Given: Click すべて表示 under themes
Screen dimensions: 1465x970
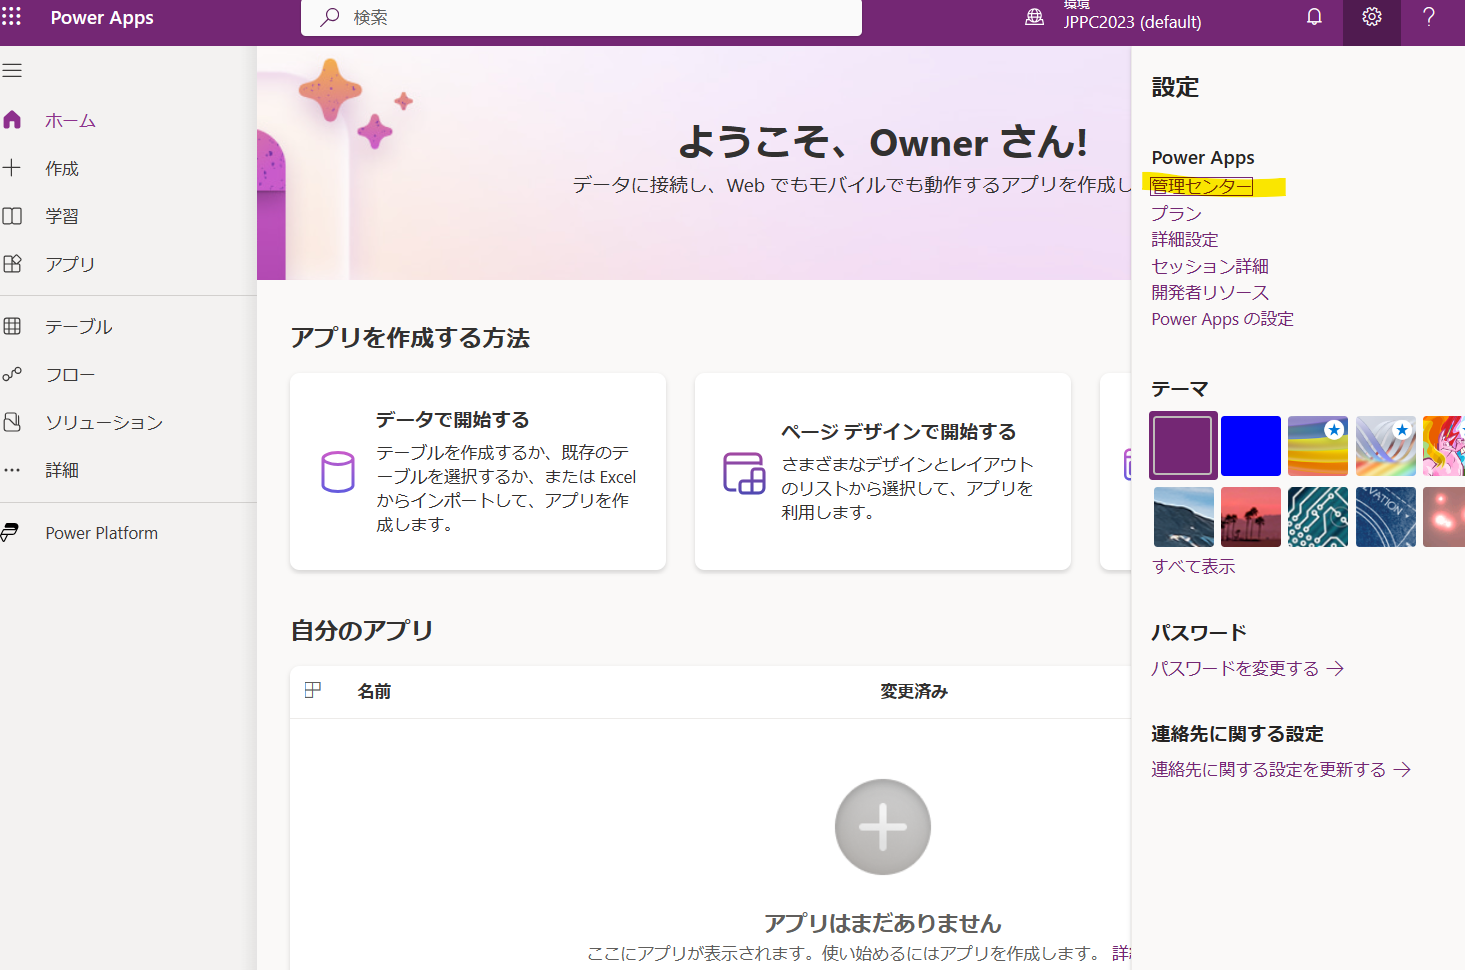Looking at the screenshot, I should (1194, 566).
